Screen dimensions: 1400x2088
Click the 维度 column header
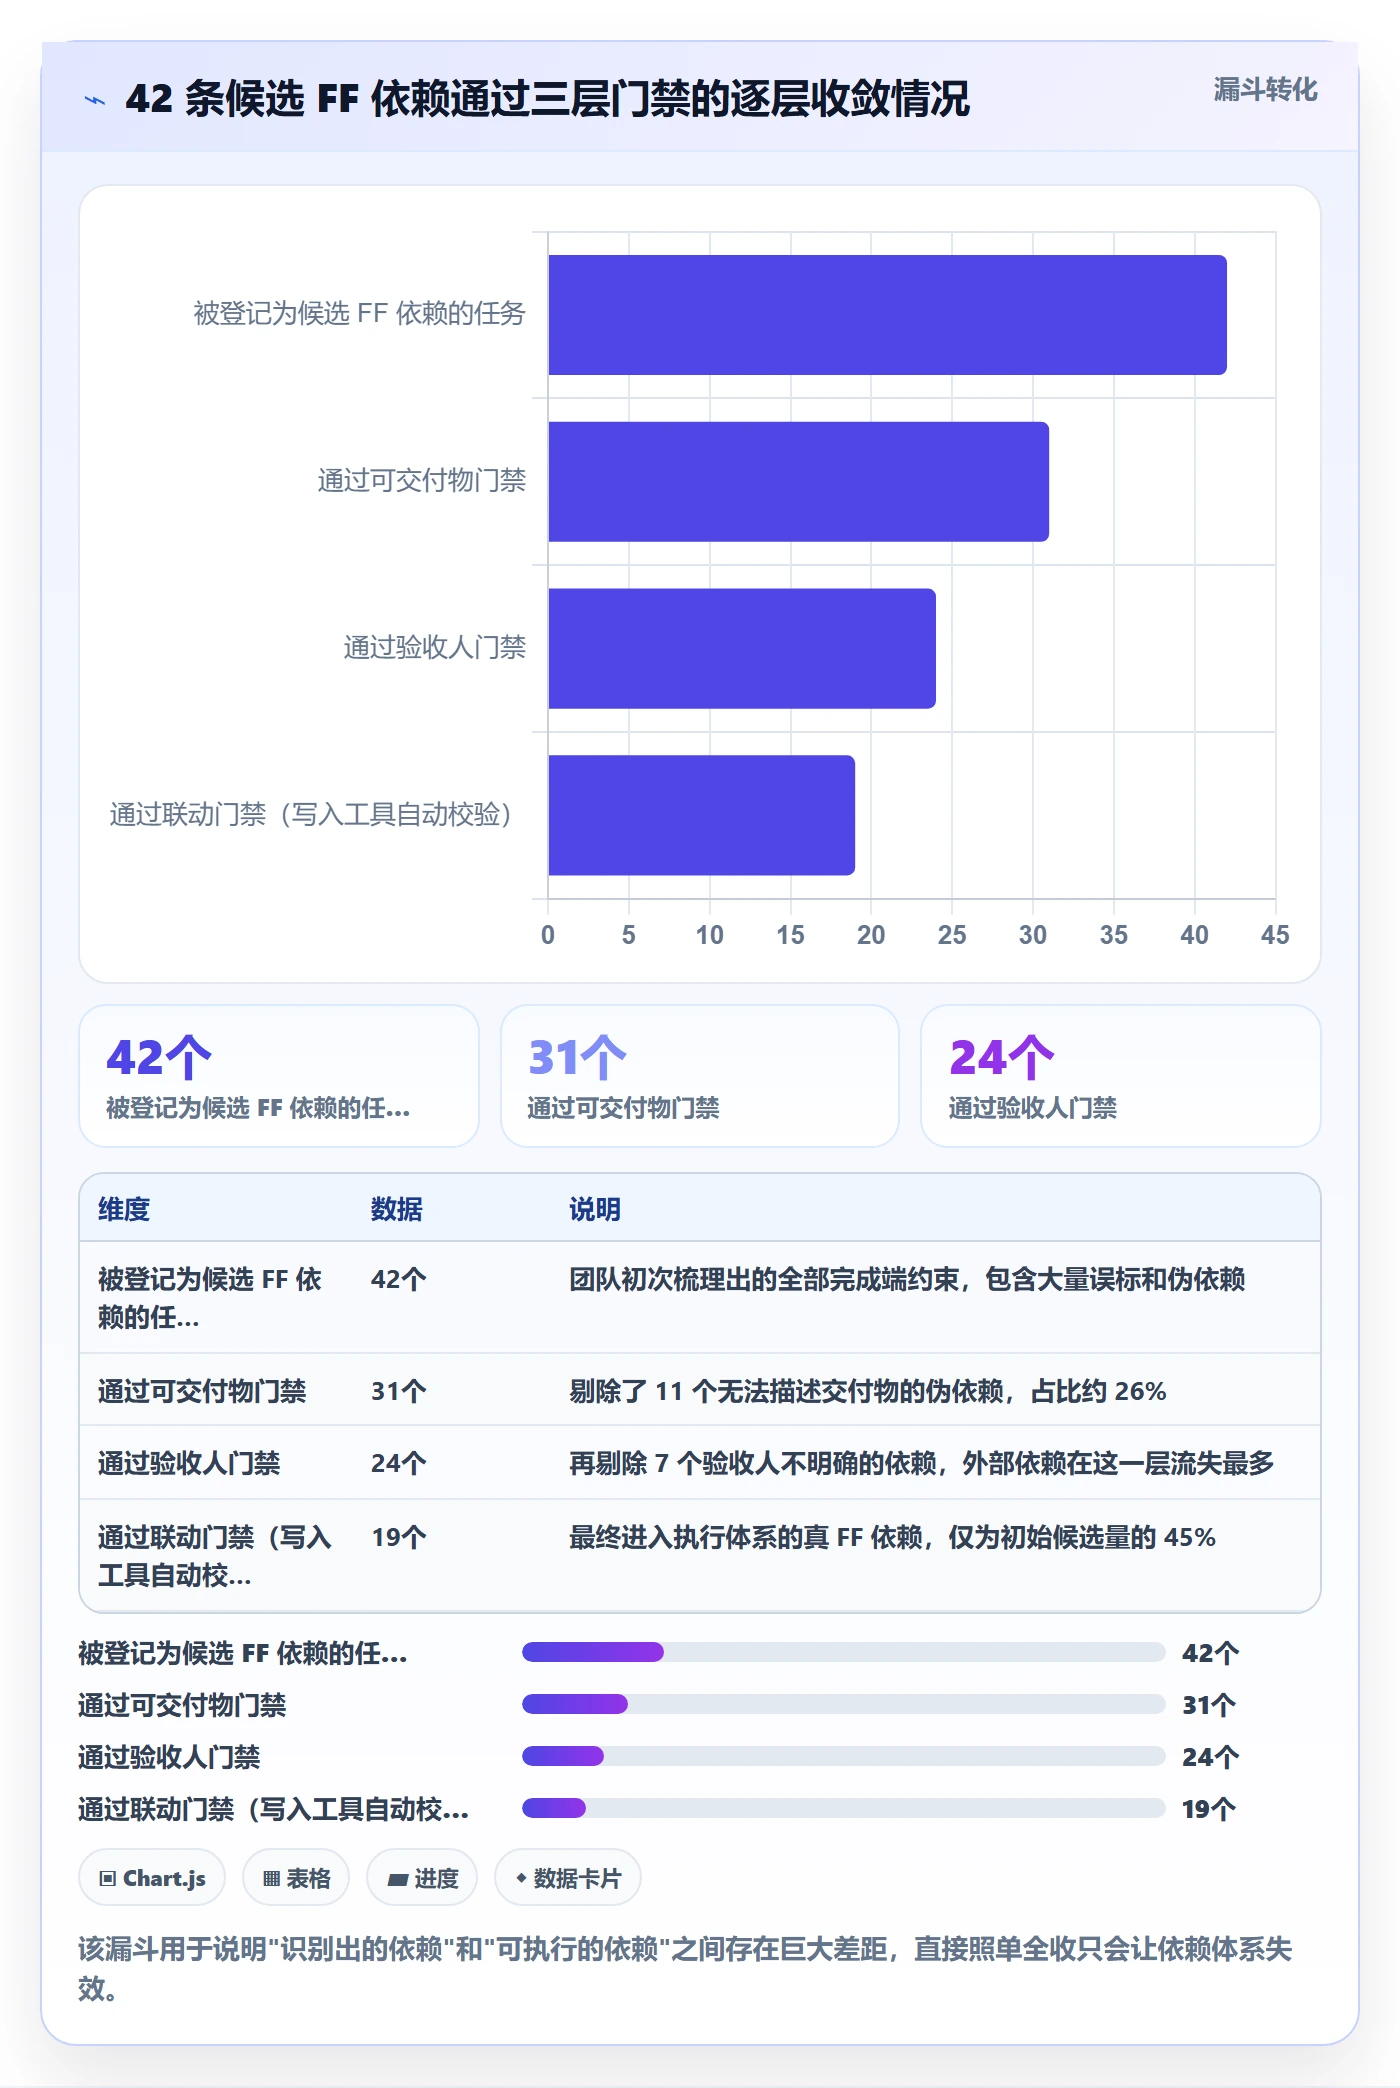click(x=124, y=1209)
